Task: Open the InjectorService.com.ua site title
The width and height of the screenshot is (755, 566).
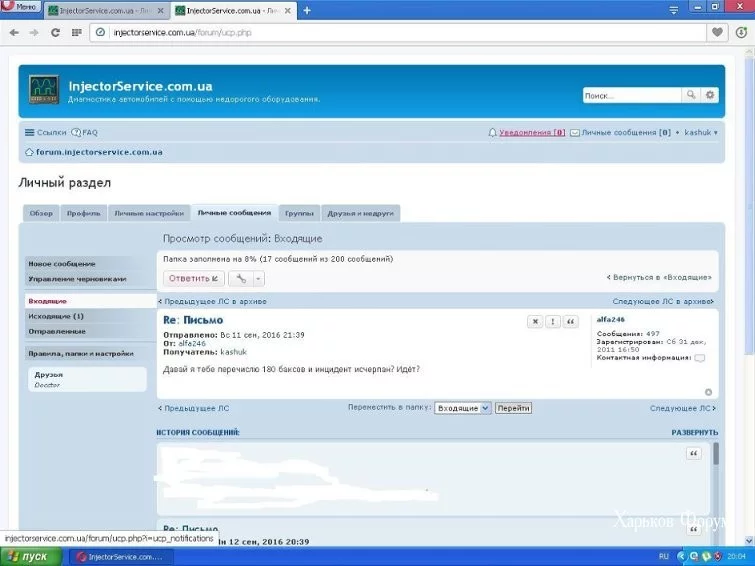Action: pos(140,86)
